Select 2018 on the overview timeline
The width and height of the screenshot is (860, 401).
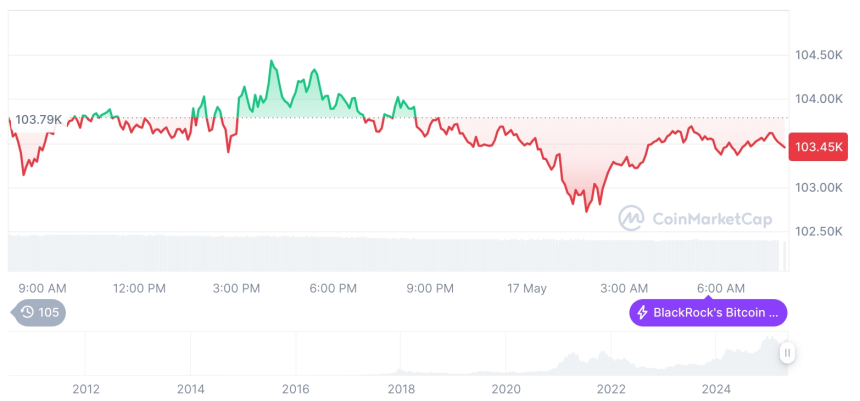pos(401,389)
